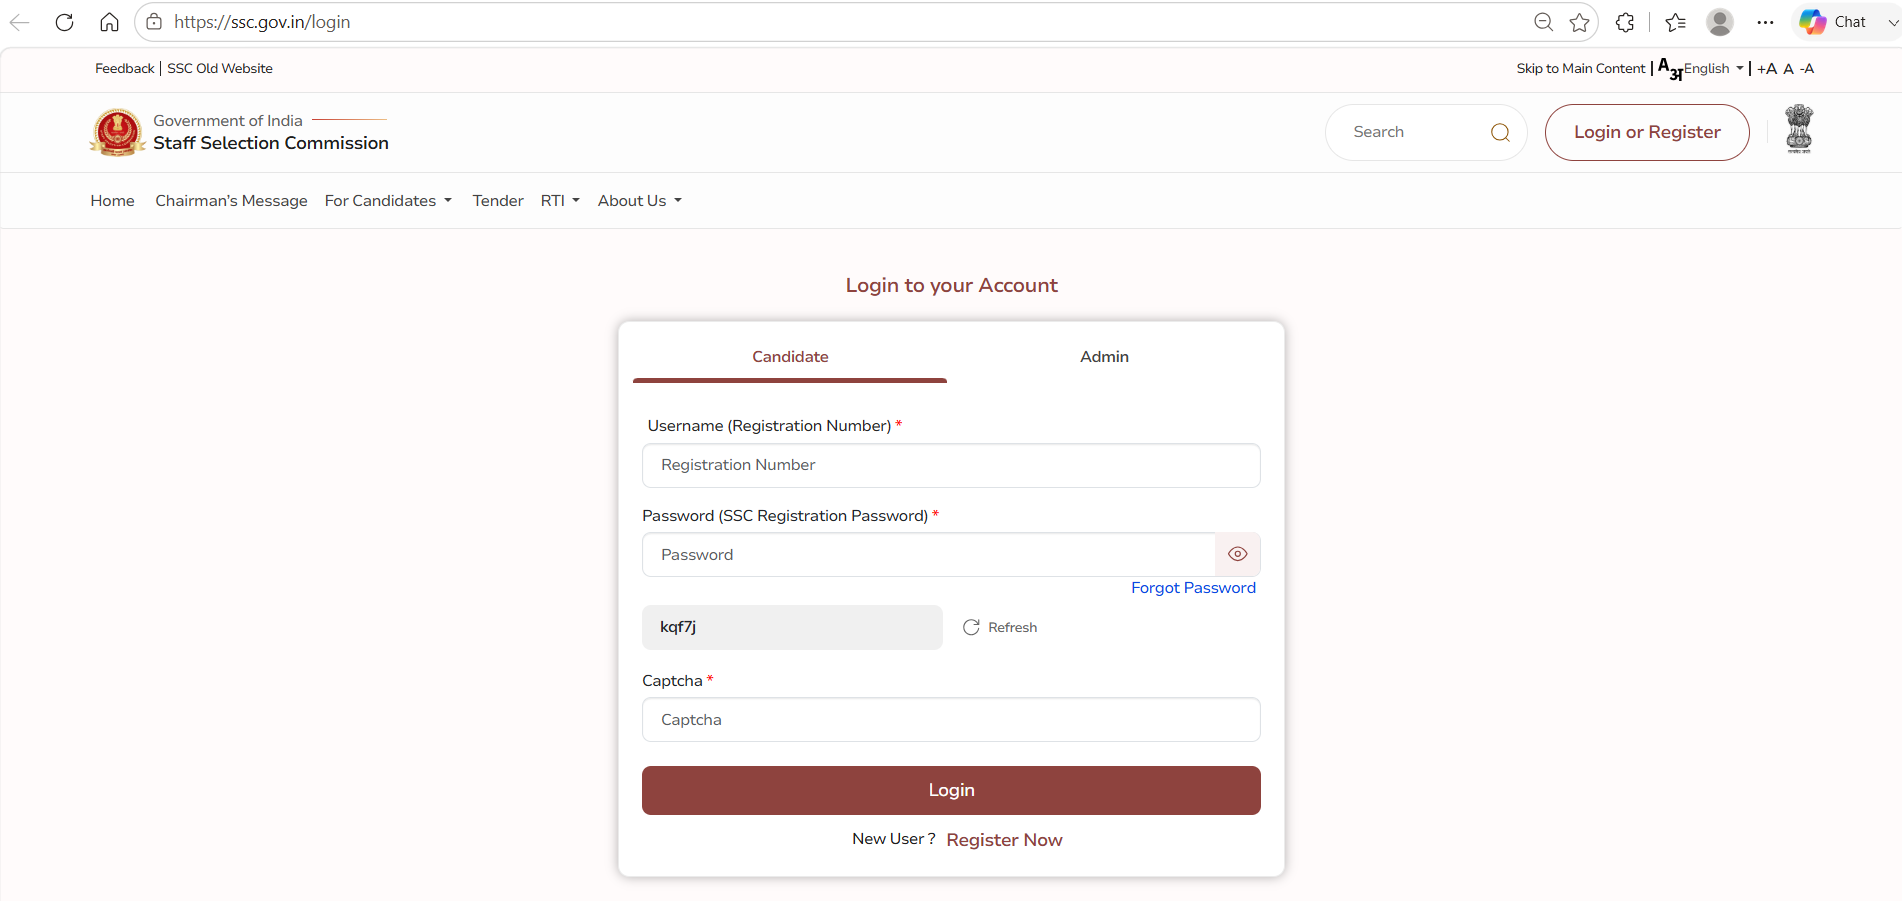Select the Candidate tab

click(790, 357)
